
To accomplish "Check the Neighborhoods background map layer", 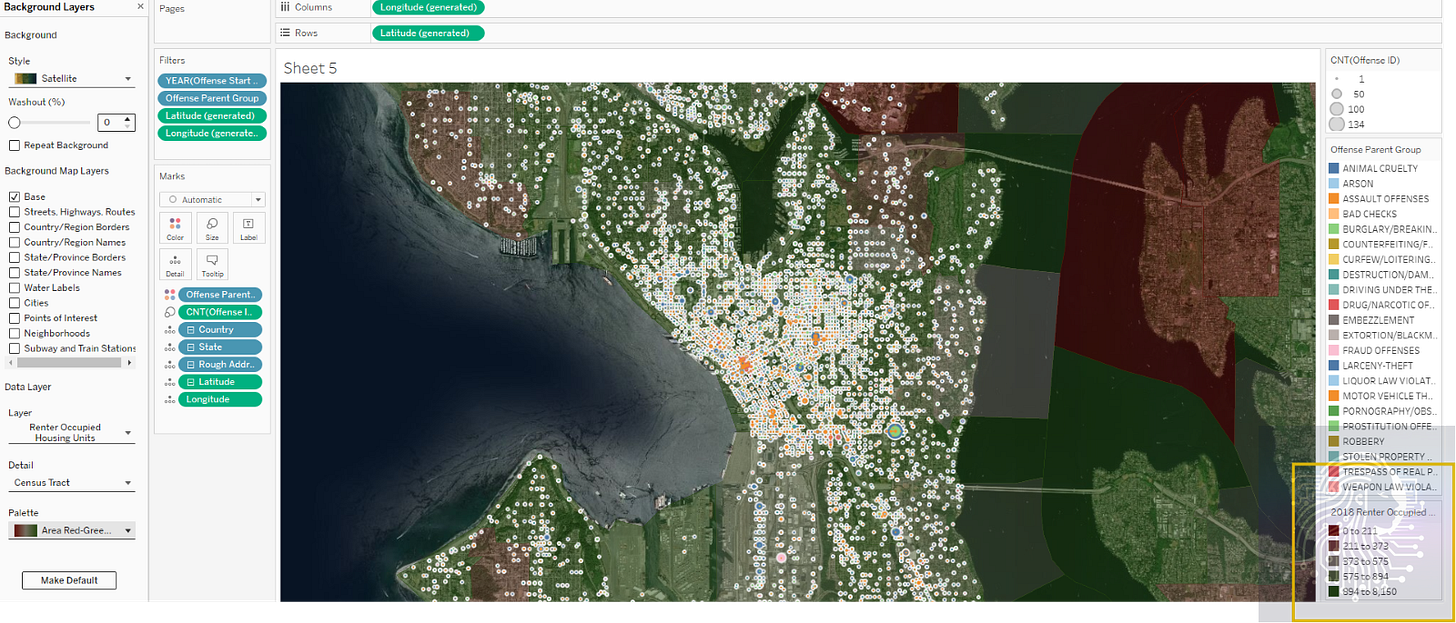I will pos(15,332).
